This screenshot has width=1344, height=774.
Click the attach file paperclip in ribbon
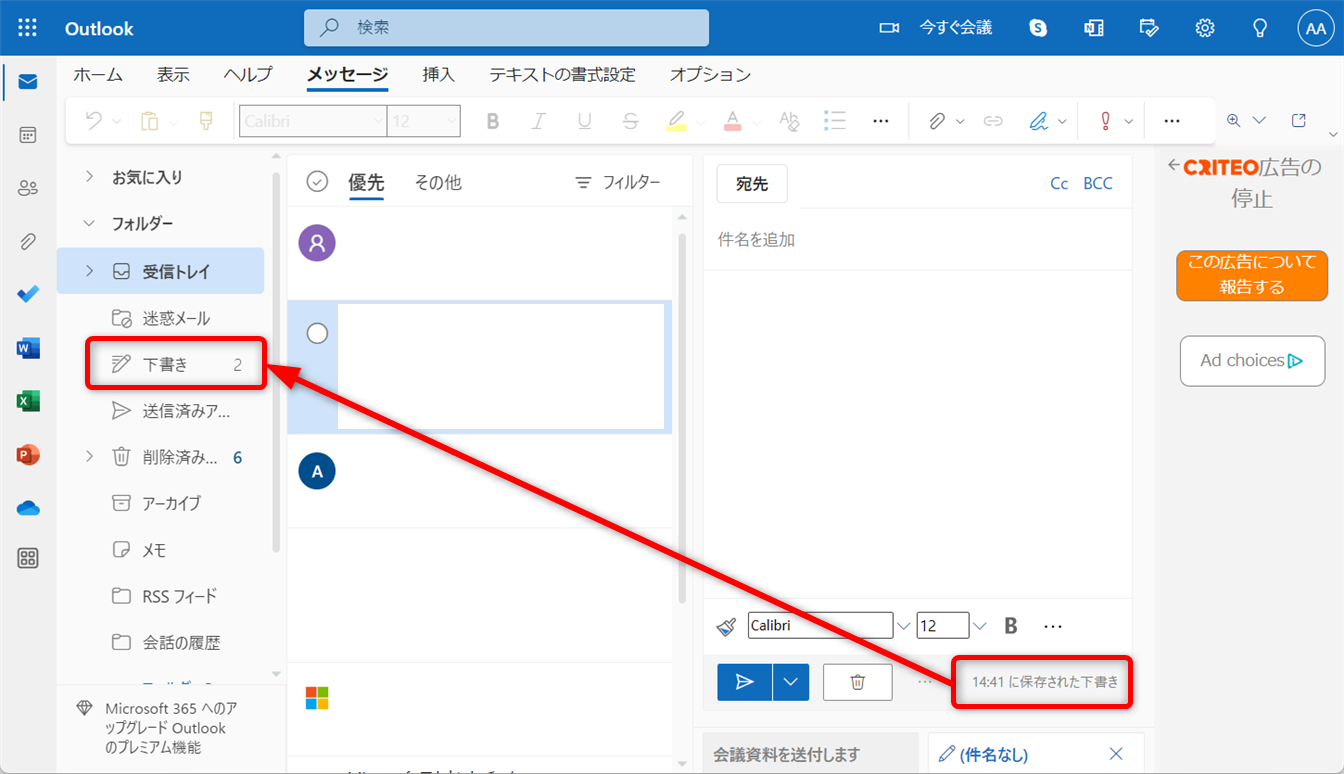(936, 121)
